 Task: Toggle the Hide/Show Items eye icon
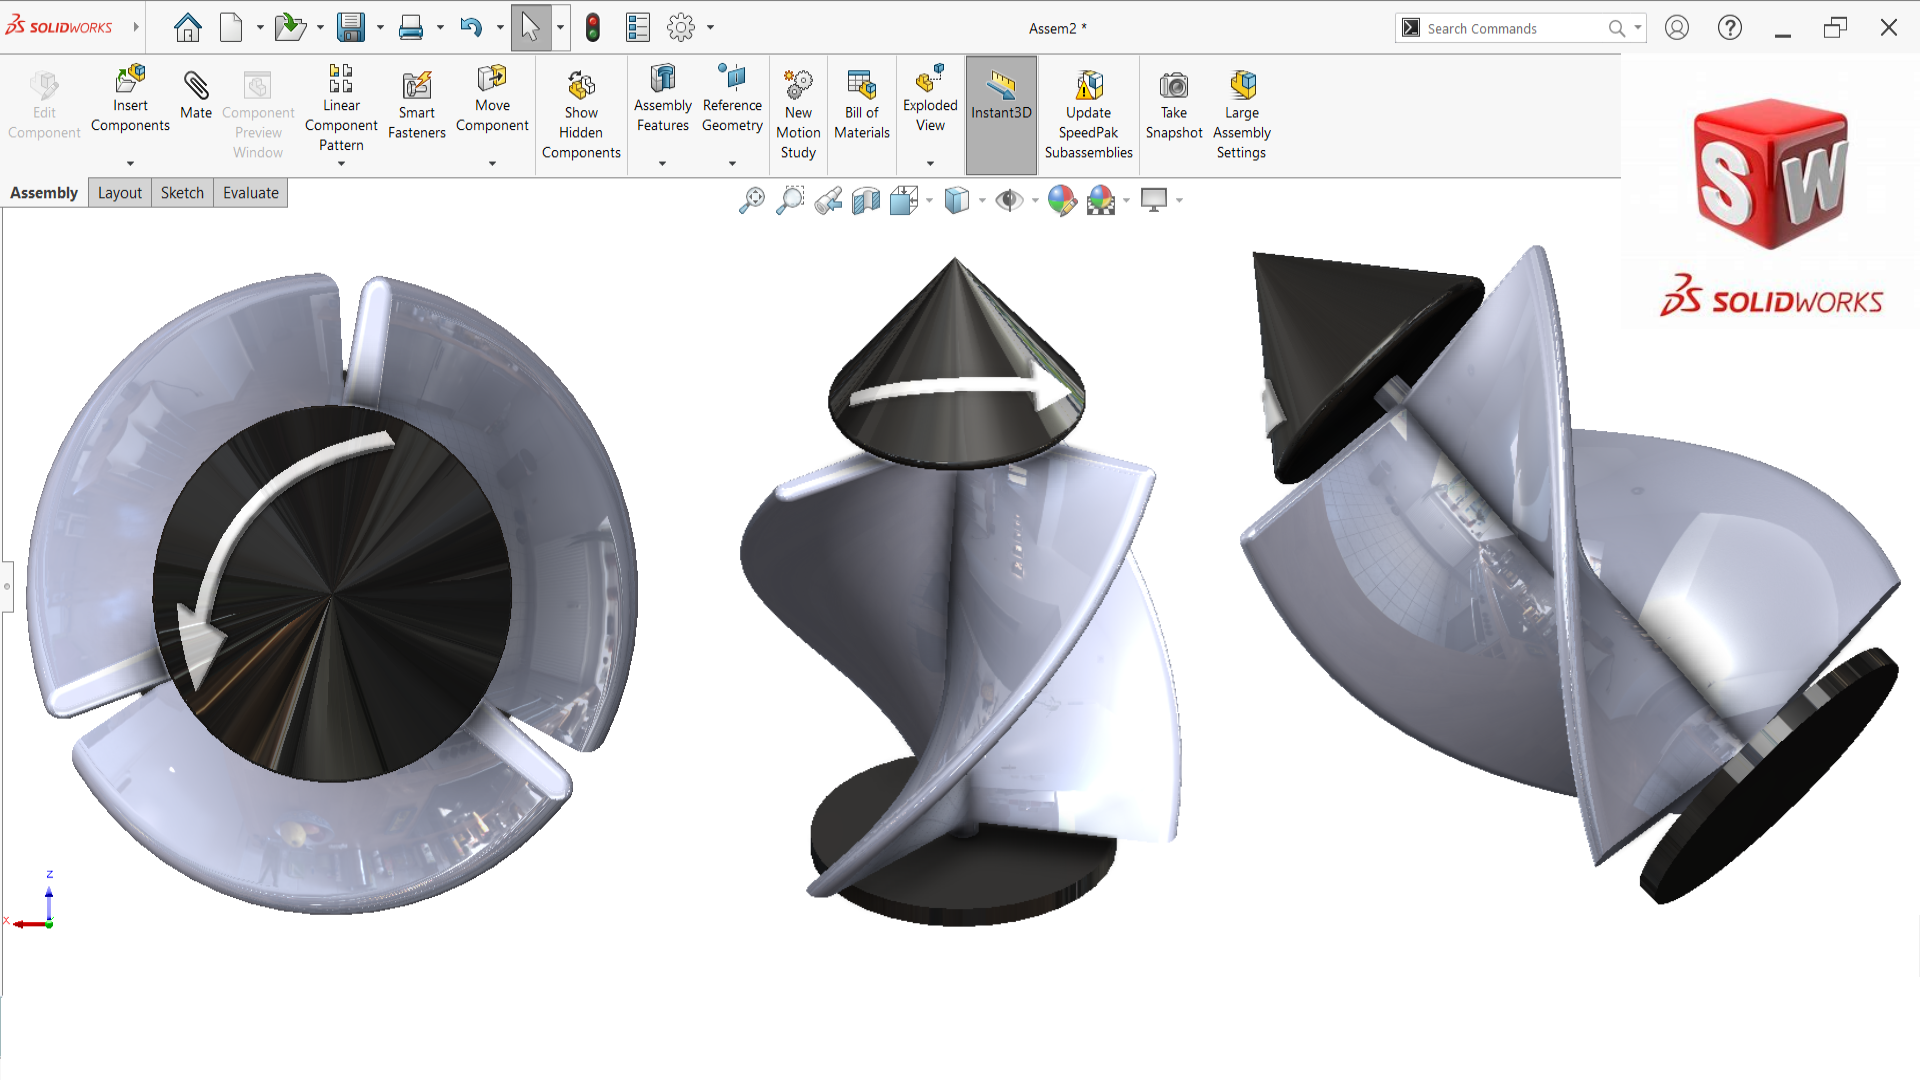(x=1009, y=201)
